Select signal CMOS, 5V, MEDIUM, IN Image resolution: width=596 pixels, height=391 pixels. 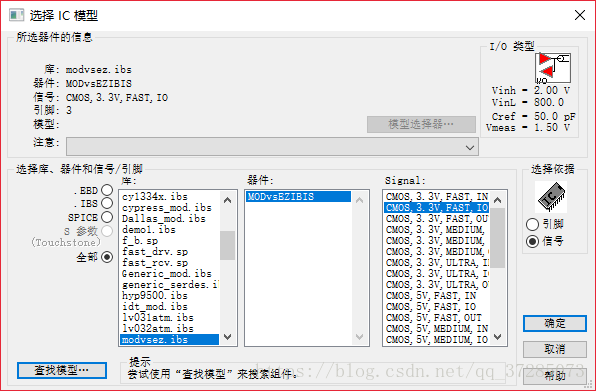pyautogui.click(x=436, y=329)
